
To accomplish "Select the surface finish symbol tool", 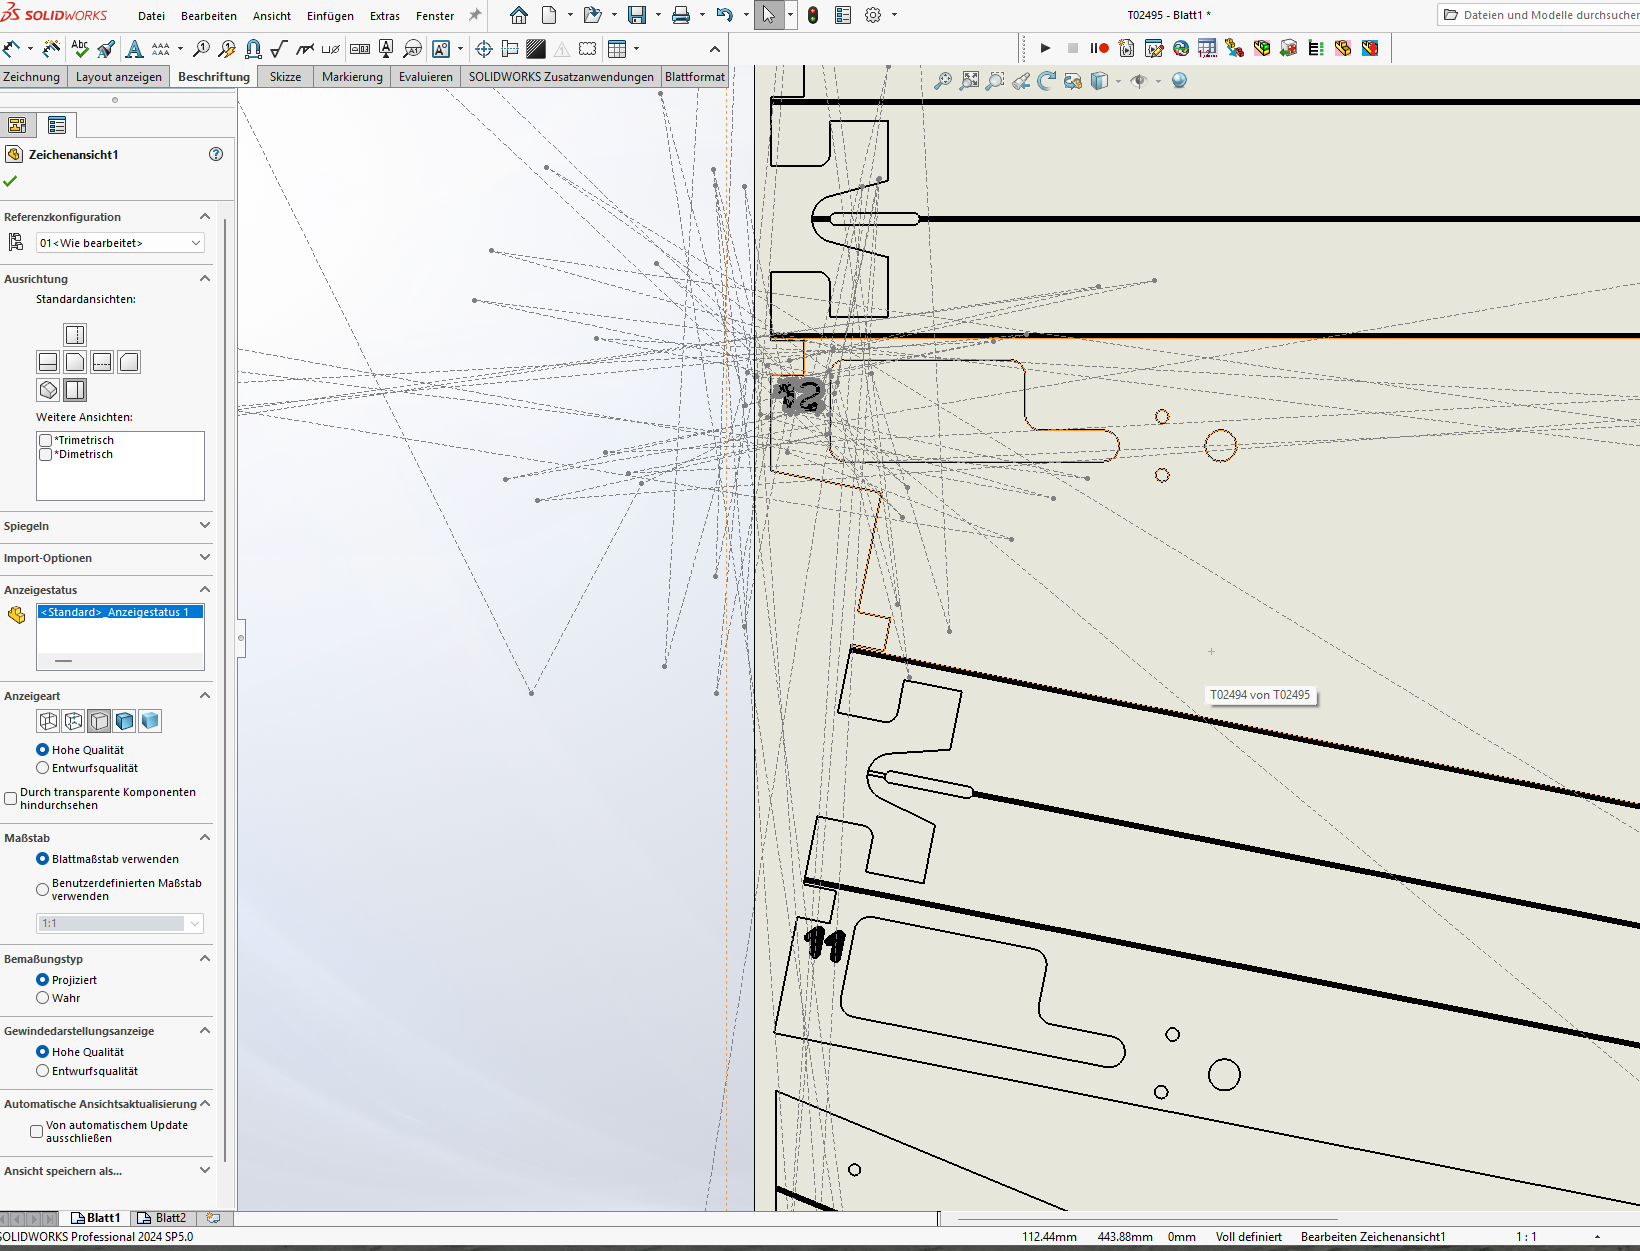I will pos(279,48).
